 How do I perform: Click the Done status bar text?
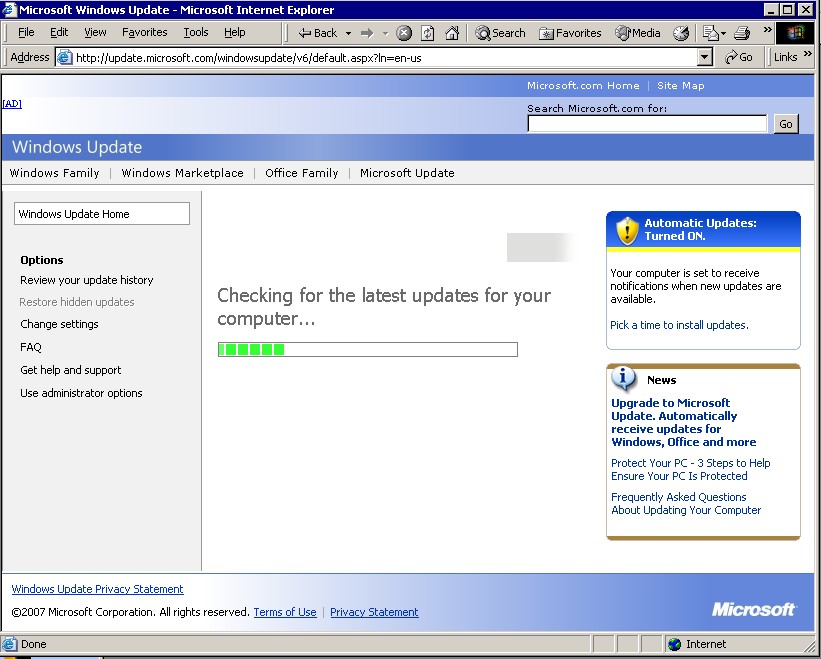[x=34, y=644]
